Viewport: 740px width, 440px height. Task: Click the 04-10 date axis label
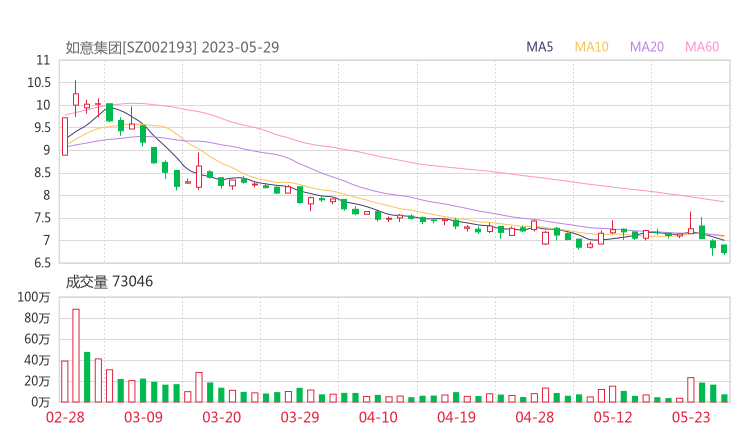378,417
